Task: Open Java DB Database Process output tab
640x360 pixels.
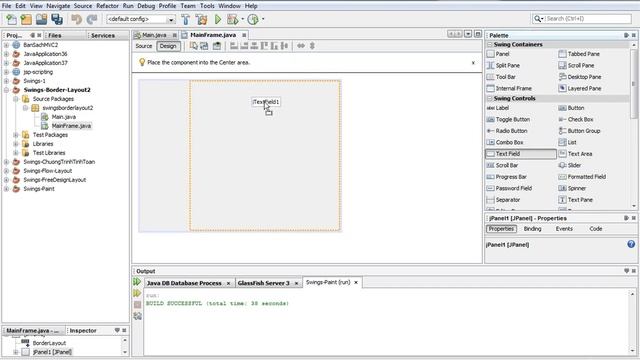Action: tap(184, 283)
